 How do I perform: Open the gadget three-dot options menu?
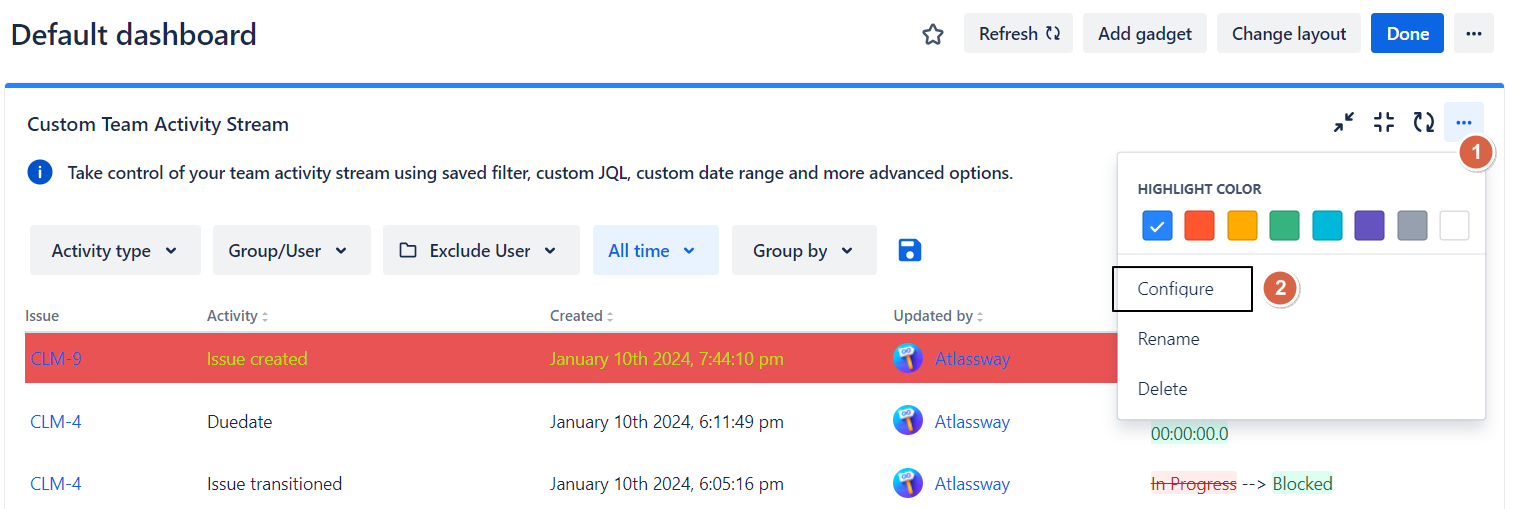1463,123
